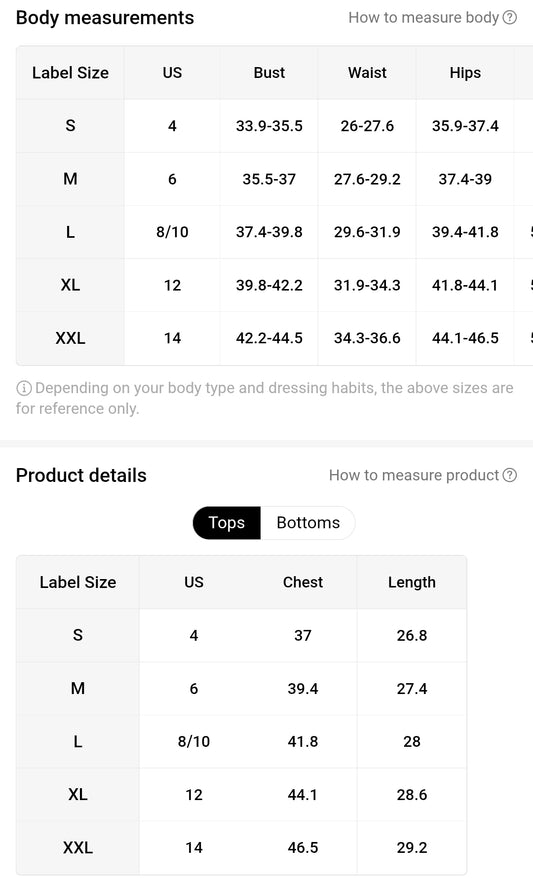Click the help icon beside How to measure product

pyautogui.click(x=509, y=475)
